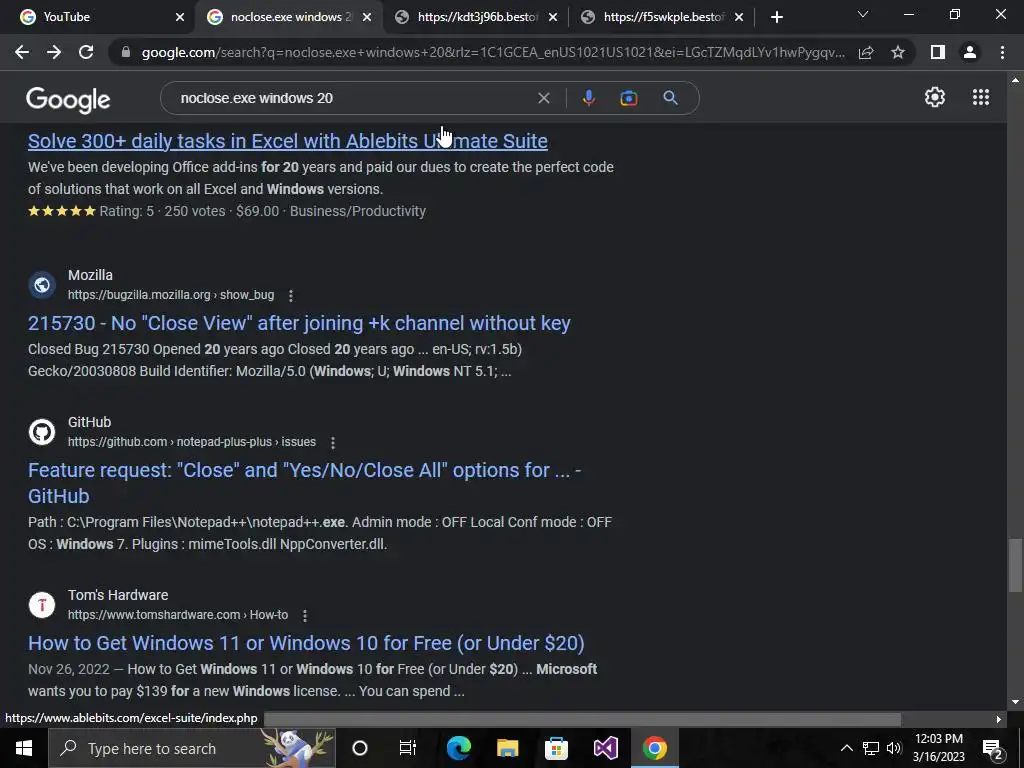
Task: Click the horizontal scrollbar right arrow
Action: coord(999,719)
